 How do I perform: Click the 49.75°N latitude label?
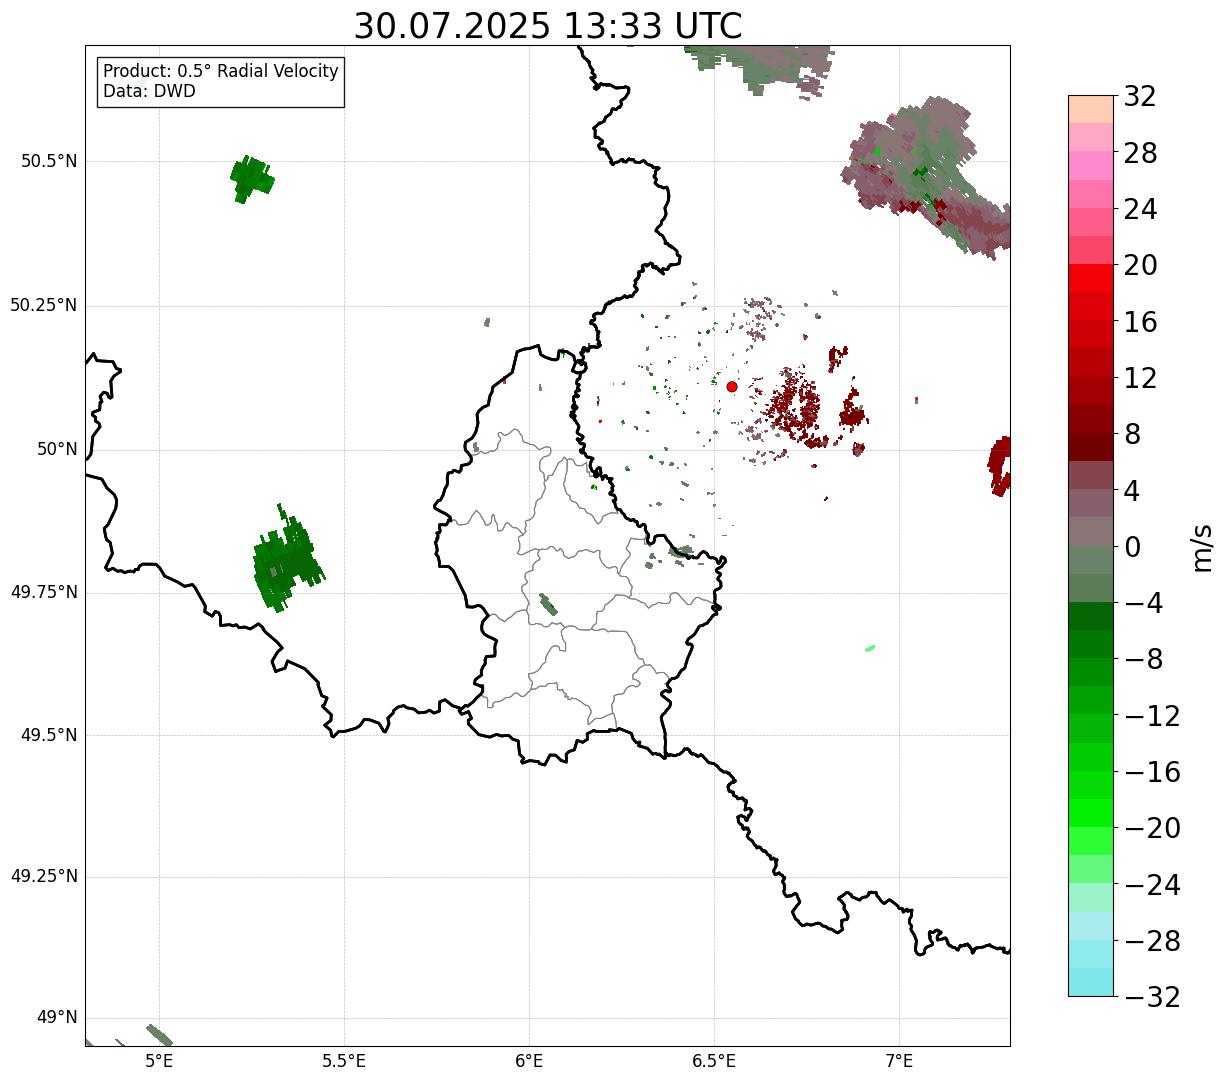44,592
